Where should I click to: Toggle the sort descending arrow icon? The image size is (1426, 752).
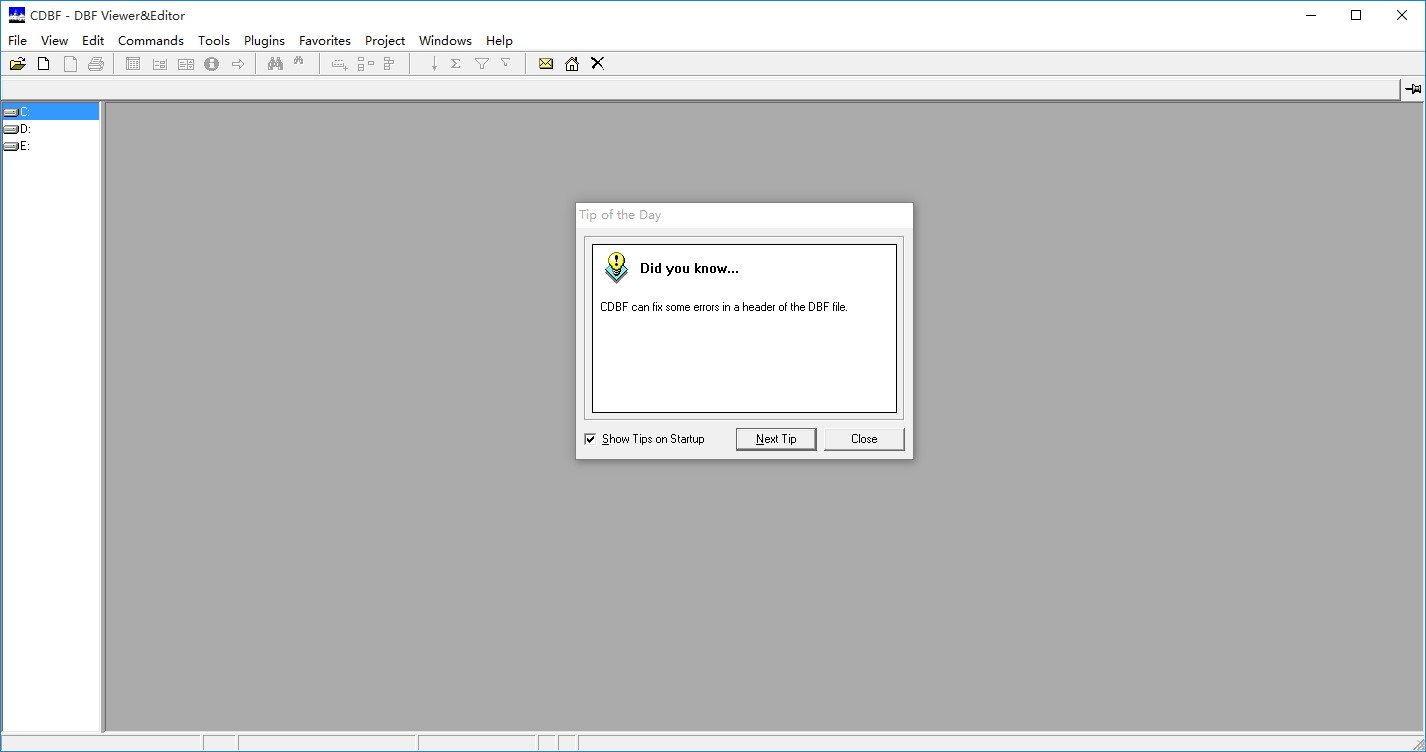point(433,63)
